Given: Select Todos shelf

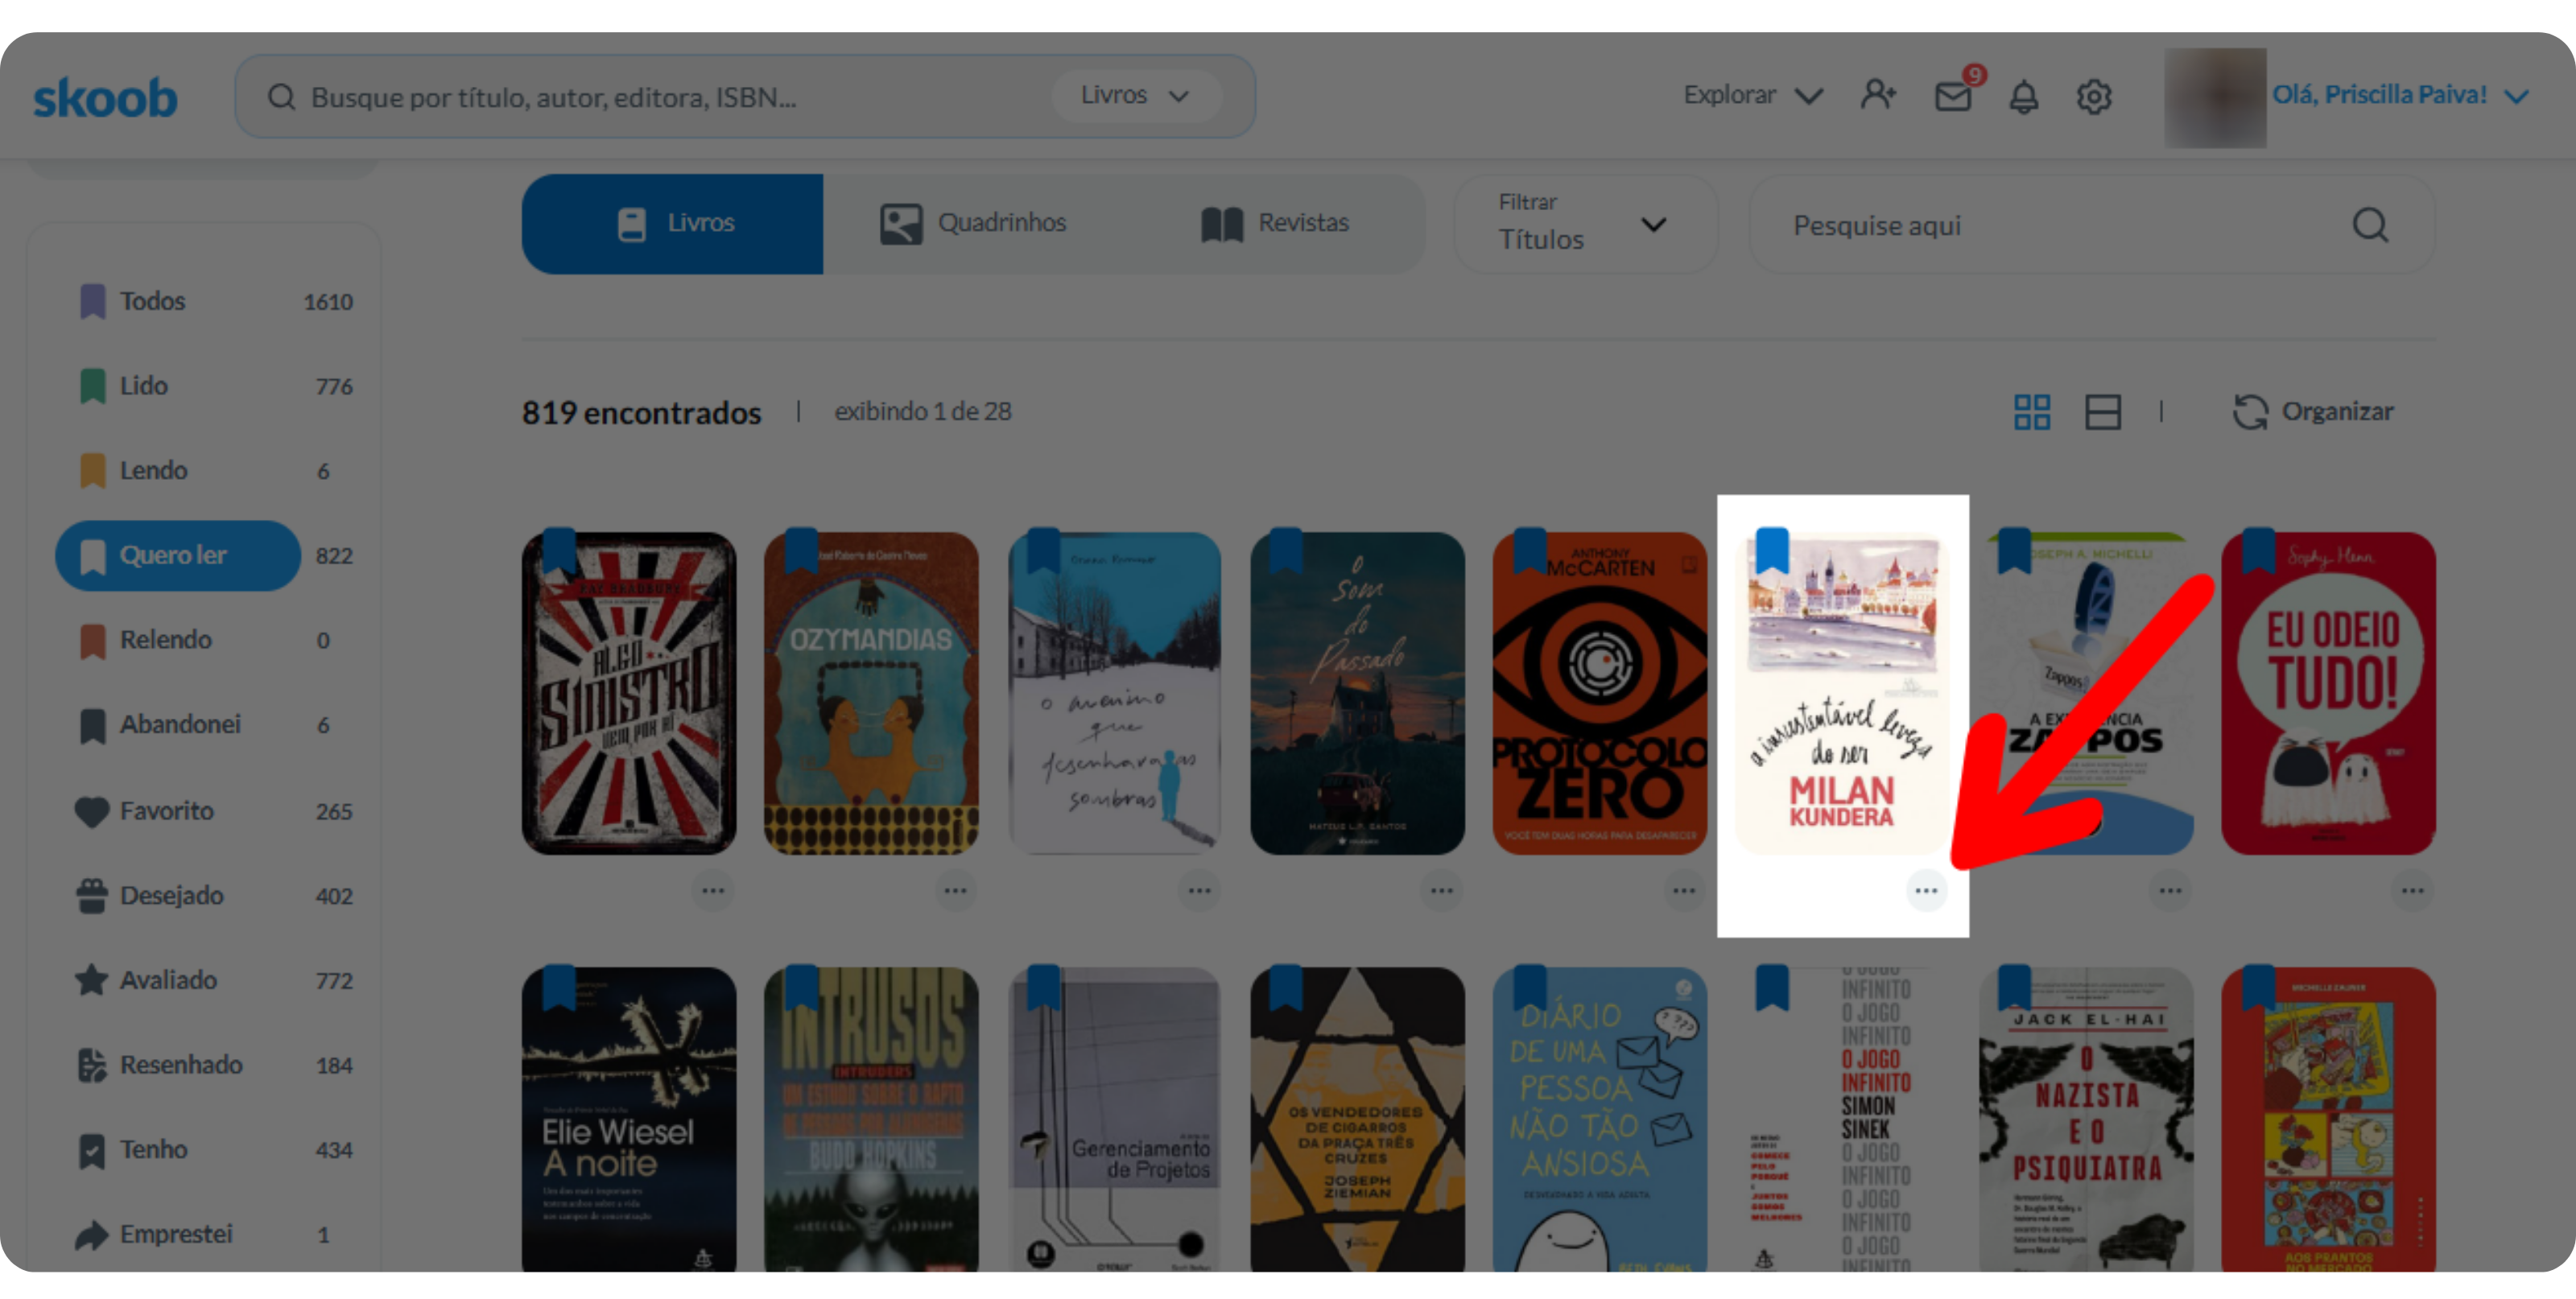Looking at the screenshot, I should pos(215,301).
